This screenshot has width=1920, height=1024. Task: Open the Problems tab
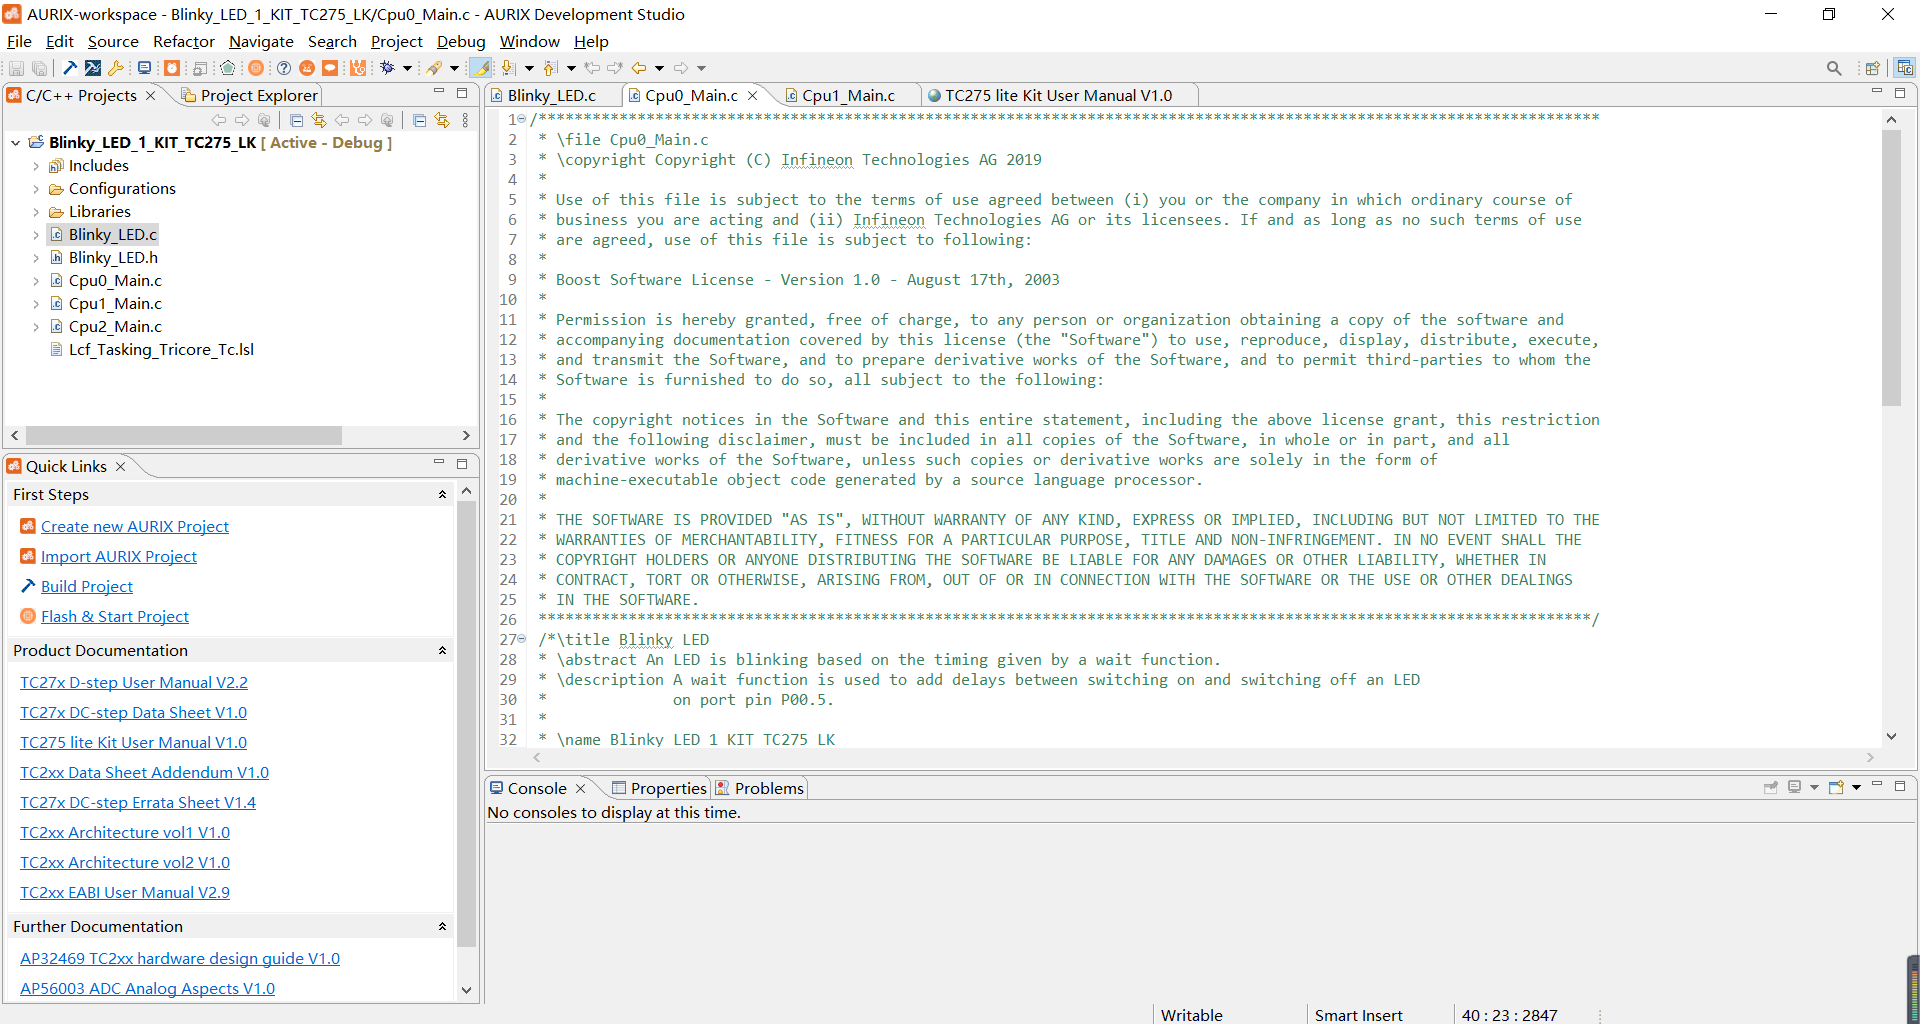[x=760, y=788]
